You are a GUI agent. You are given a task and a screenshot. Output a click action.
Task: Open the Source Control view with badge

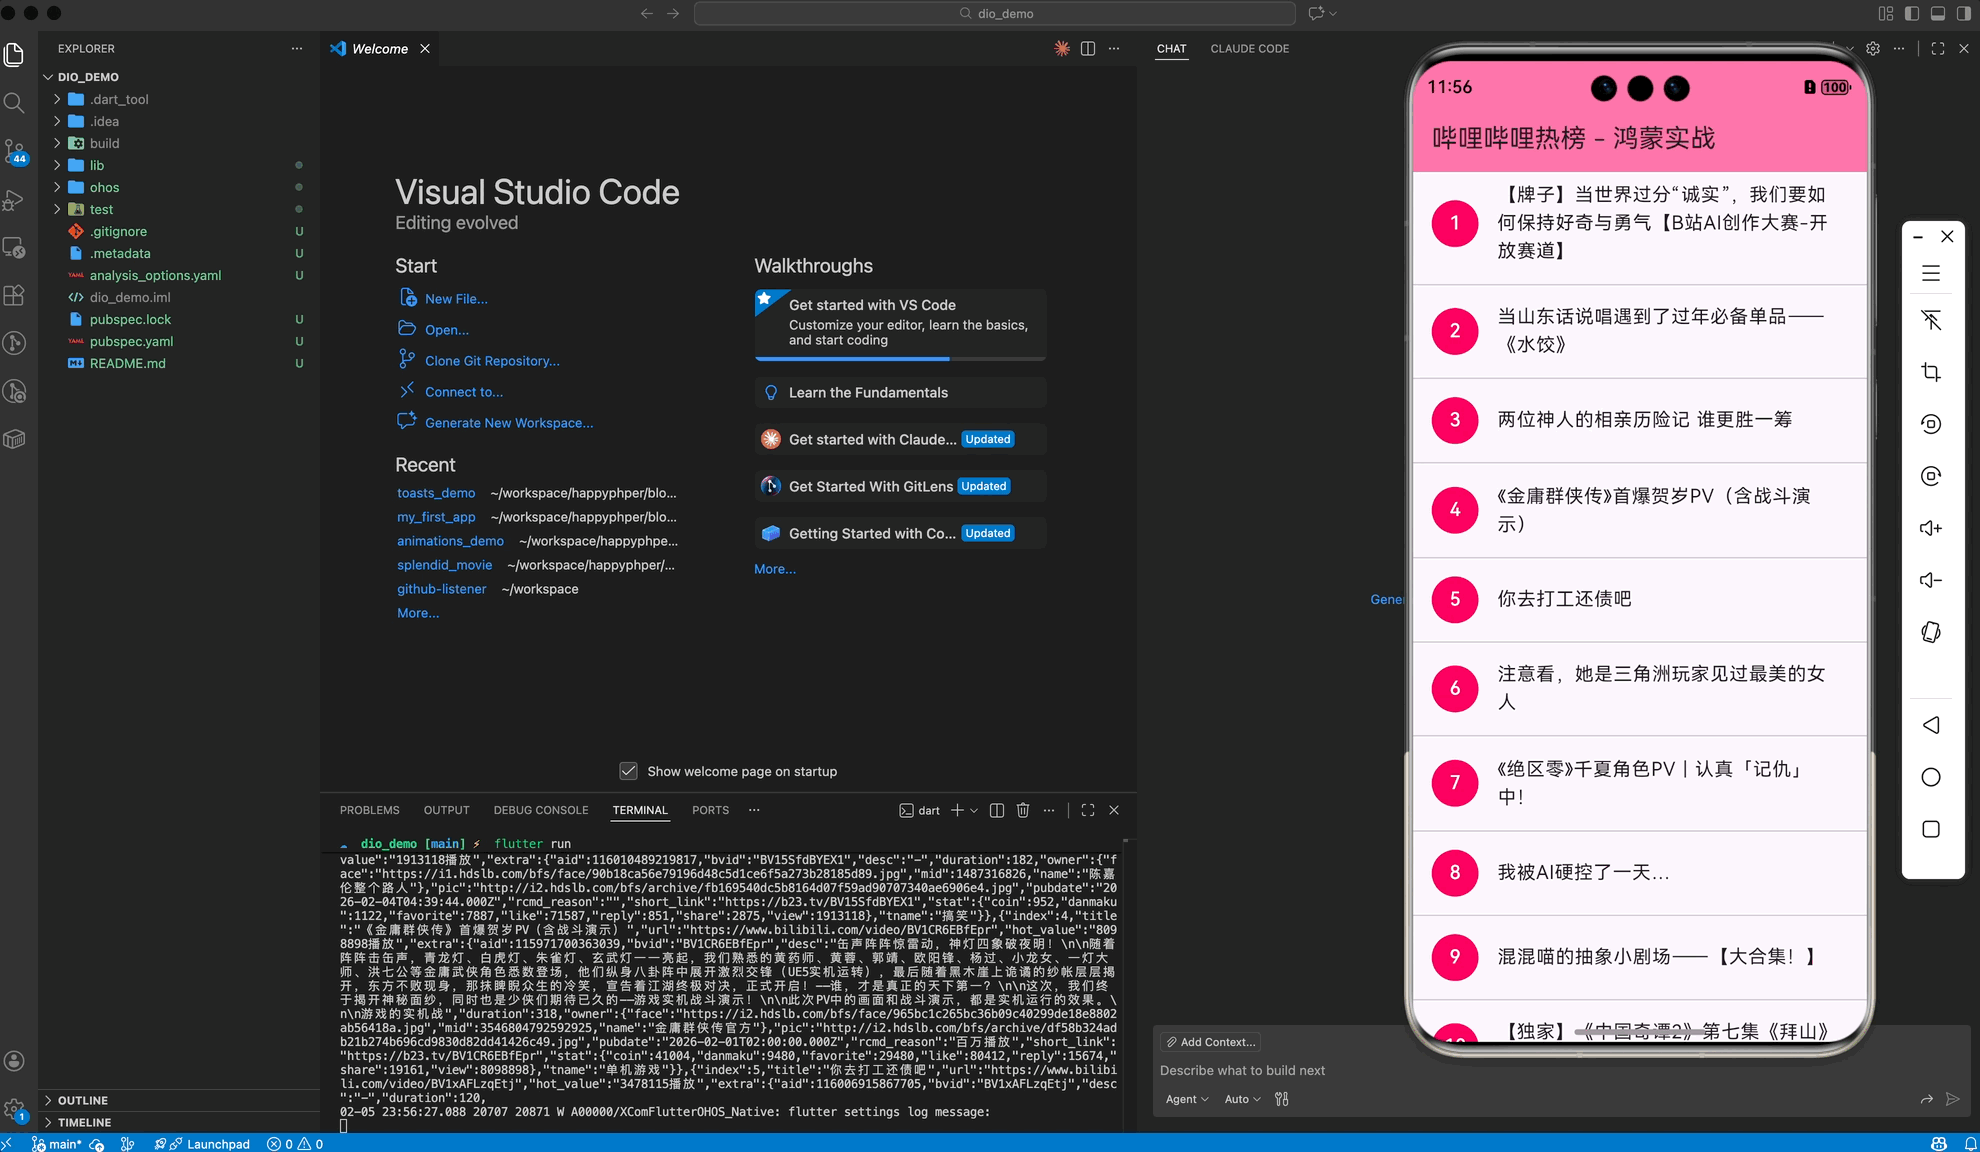14,151
